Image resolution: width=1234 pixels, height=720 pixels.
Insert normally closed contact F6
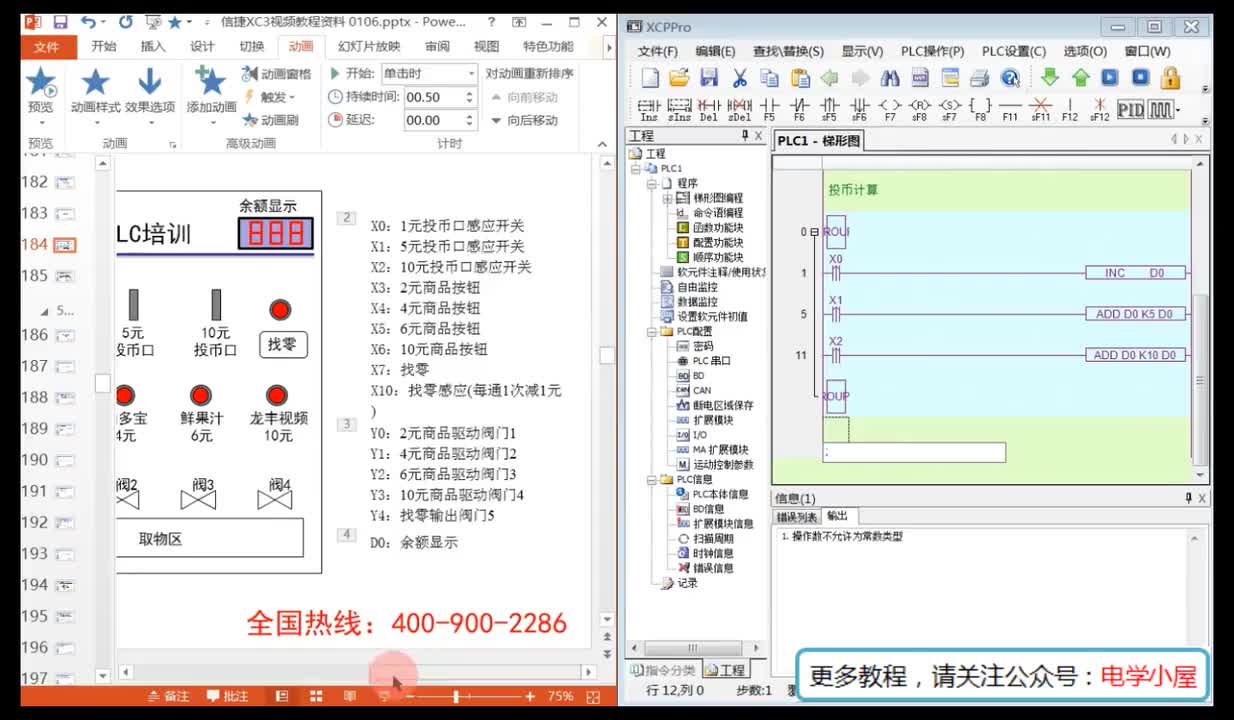(x=799, y=109)
